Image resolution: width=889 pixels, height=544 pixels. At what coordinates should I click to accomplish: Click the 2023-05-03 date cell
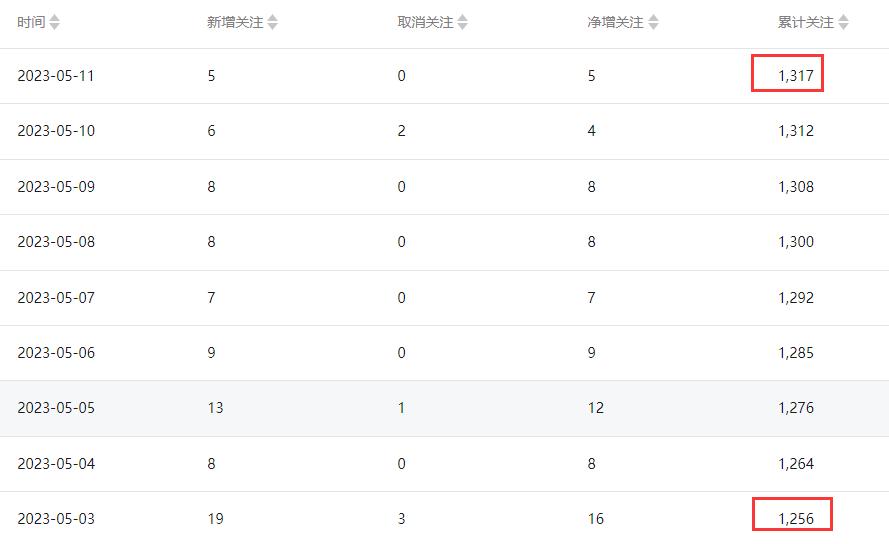pos(56,519)
